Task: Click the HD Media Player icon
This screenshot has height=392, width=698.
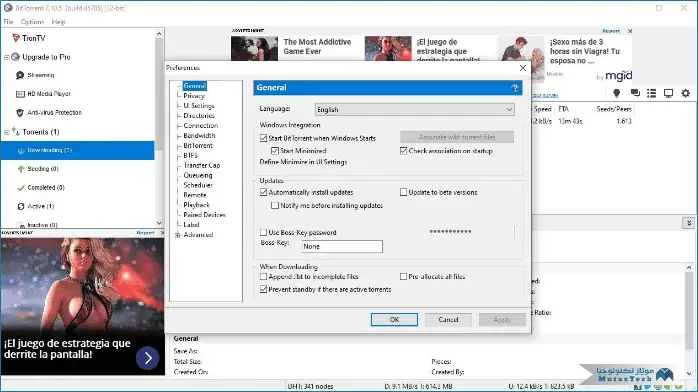Action: 20,94
